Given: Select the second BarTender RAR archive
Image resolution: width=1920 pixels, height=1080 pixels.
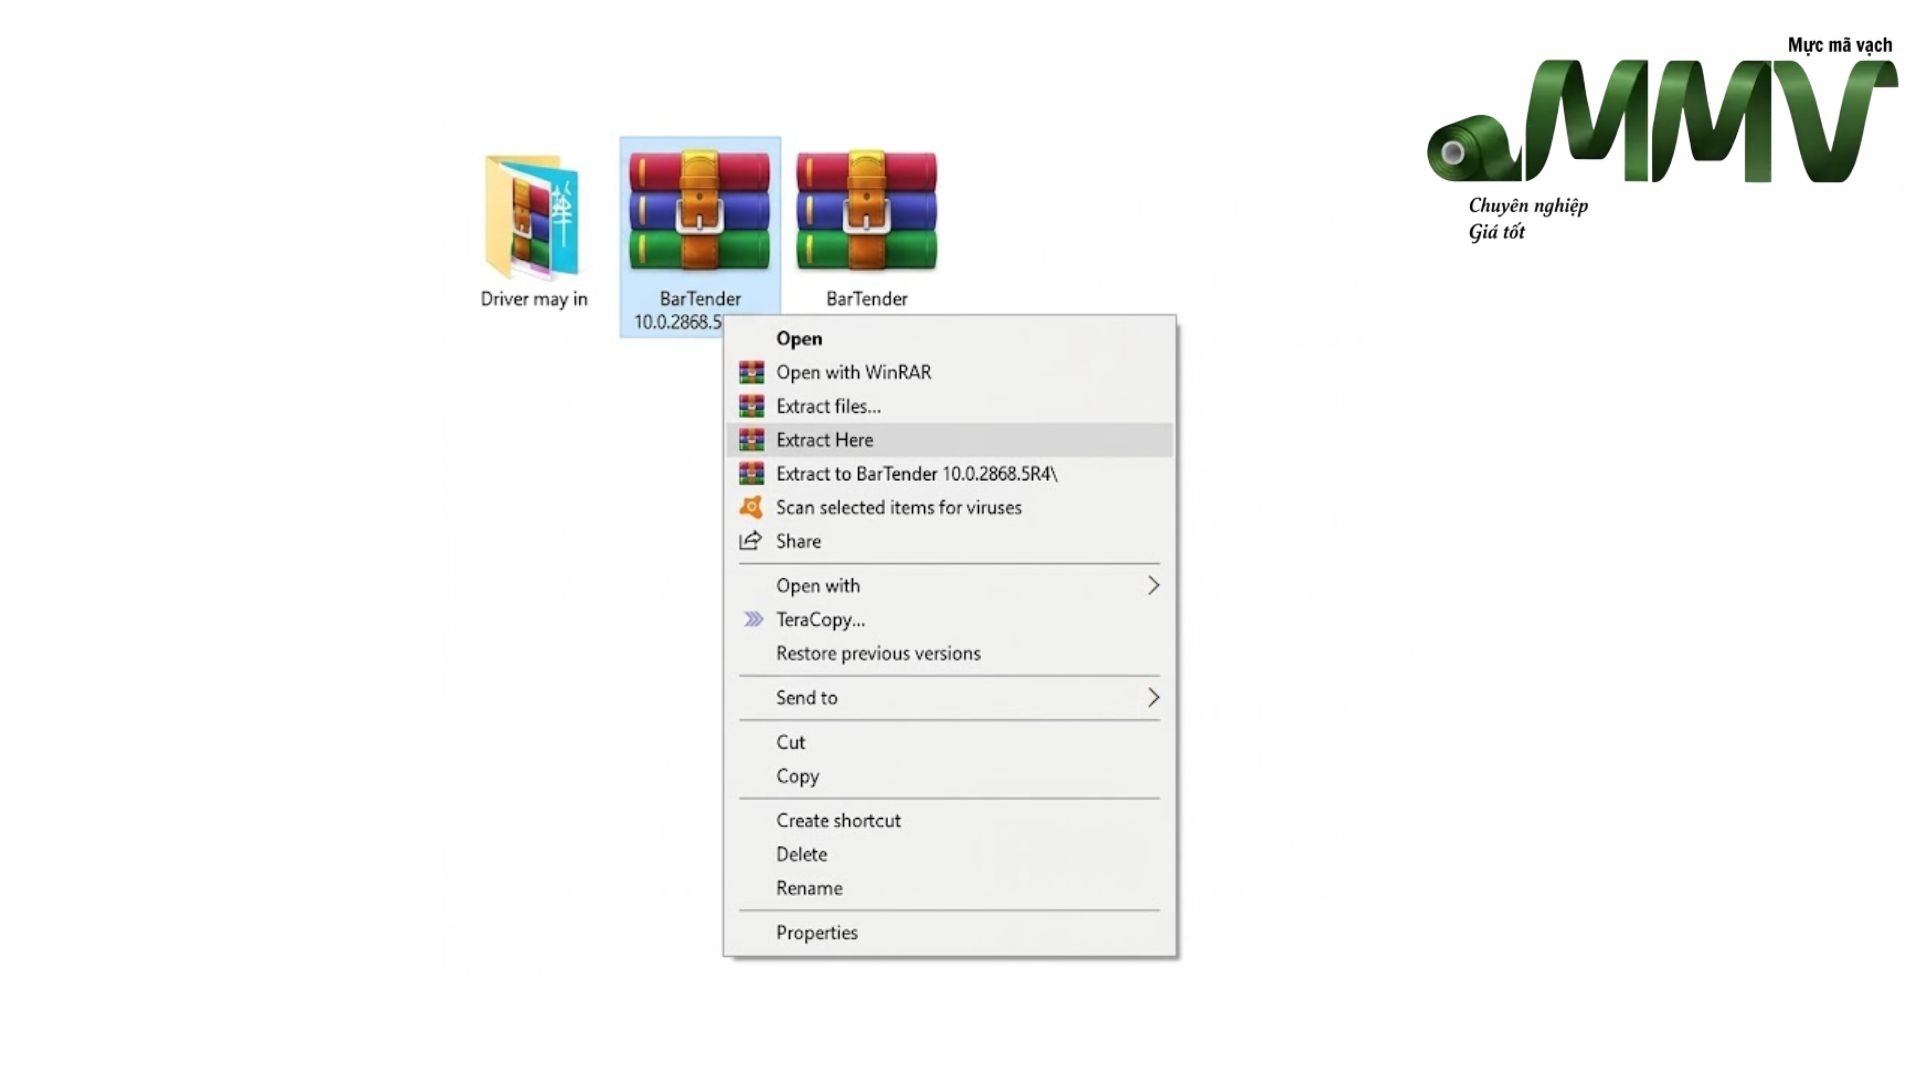Looking at the screenshot, I should [866, 211].
